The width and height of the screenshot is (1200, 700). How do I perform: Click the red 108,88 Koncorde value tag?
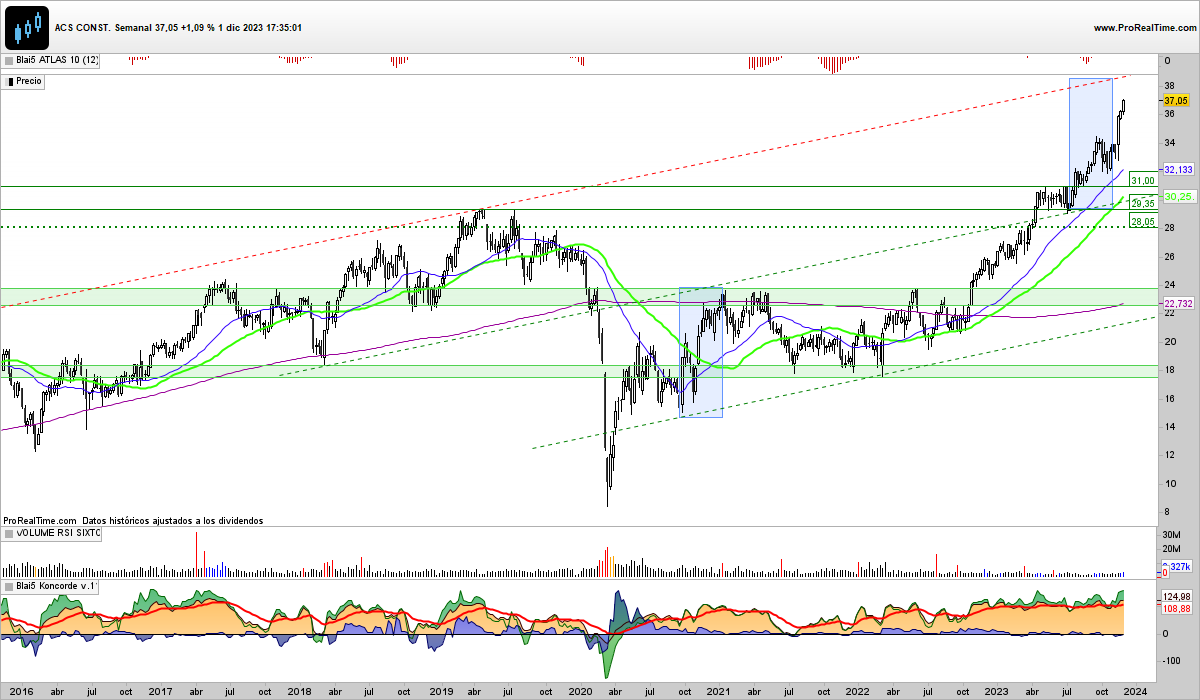click(1175, 607)
